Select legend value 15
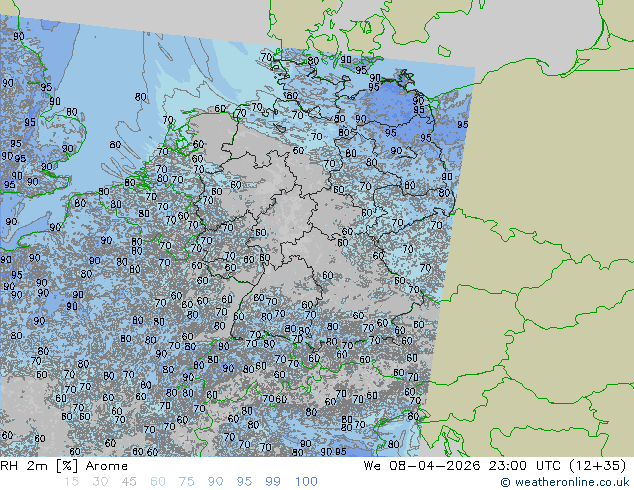The width and height of the screenshot is (634, 490). pyautogui.click(x=71, y=482)
